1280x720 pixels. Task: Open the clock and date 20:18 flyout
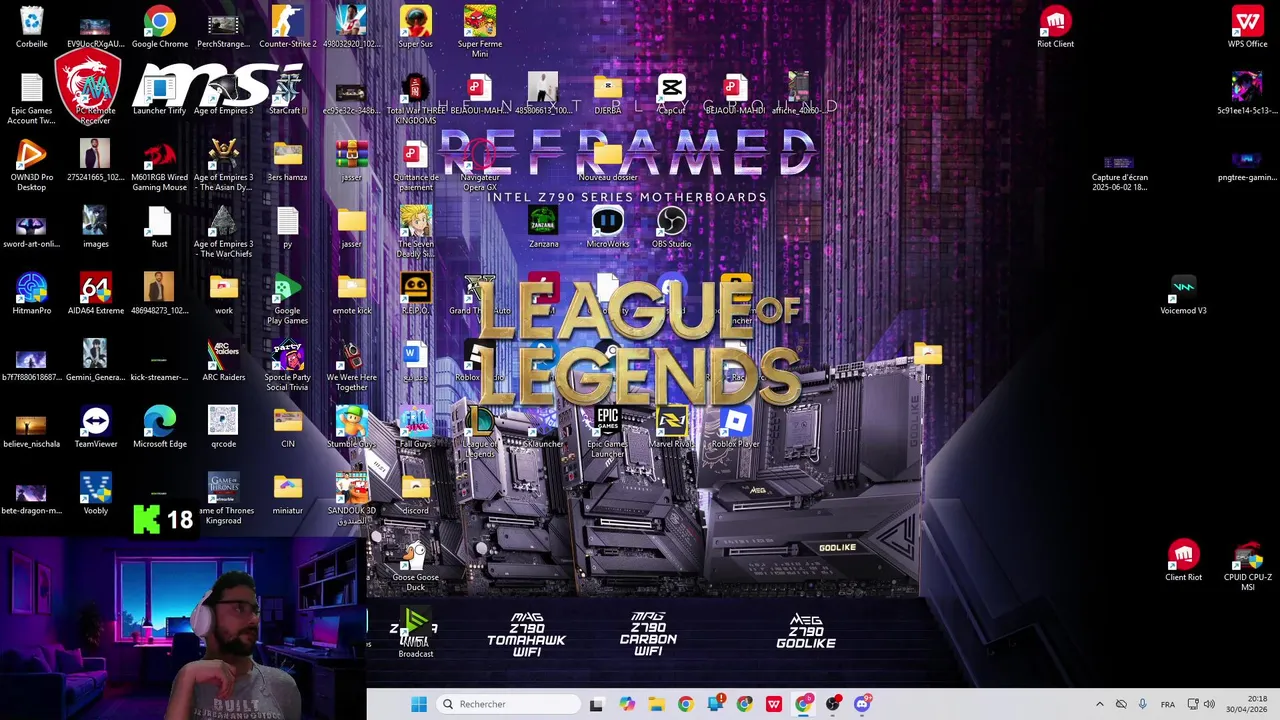pos(1249,704)
